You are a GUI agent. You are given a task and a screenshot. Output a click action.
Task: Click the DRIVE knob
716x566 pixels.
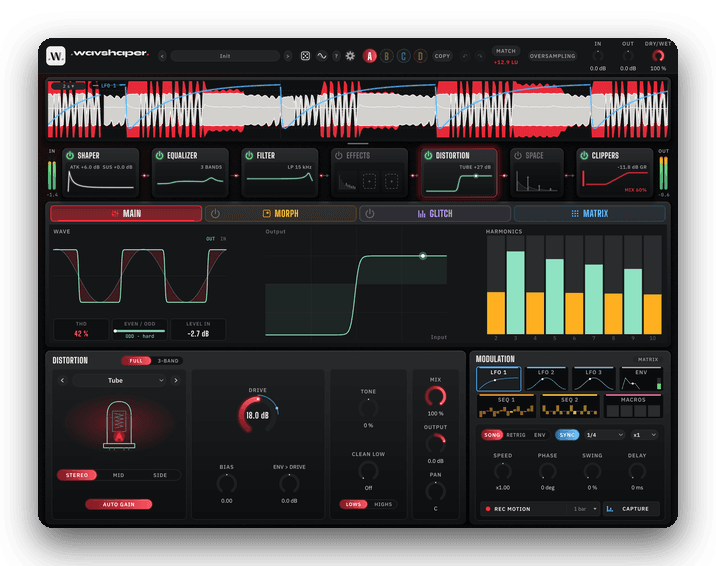point(258,415)
